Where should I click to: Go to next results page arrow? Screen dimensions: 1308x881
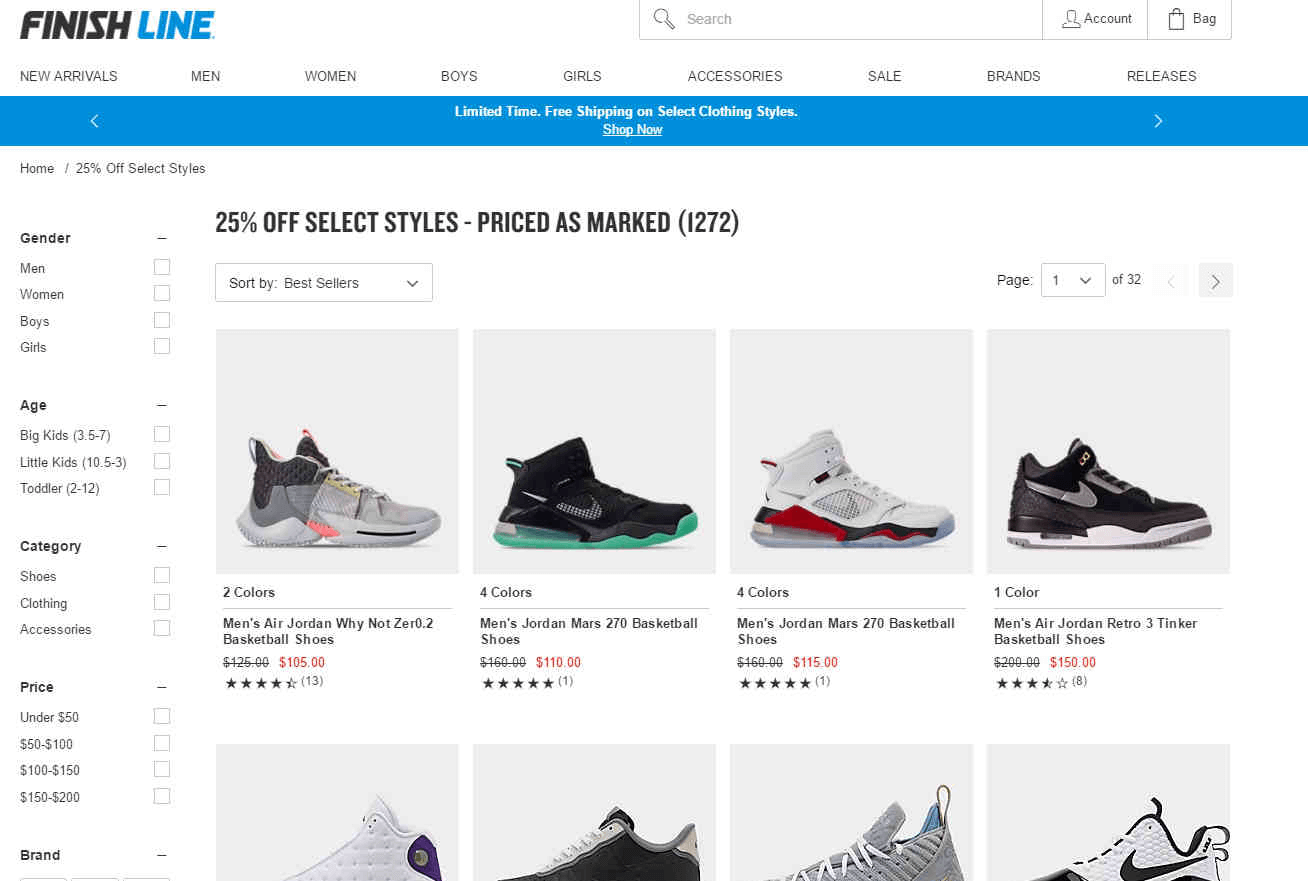[x=1216, y=281]
